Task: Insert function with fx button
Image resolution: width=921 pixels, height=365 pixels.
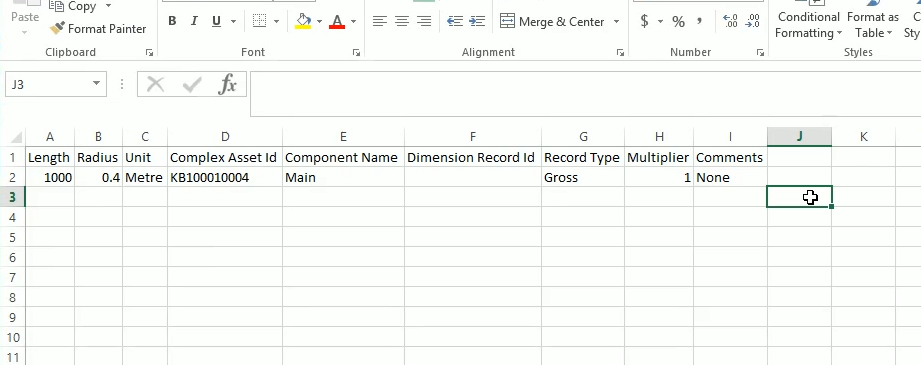Action: (x=227, y=85)
